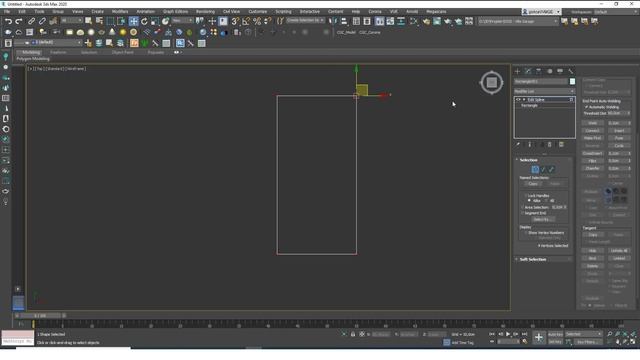Image resolution: width=640 pixels, height=360 pixels.
Task: Toggle the Automatic Welding checkbox
Action: (587, 107)
